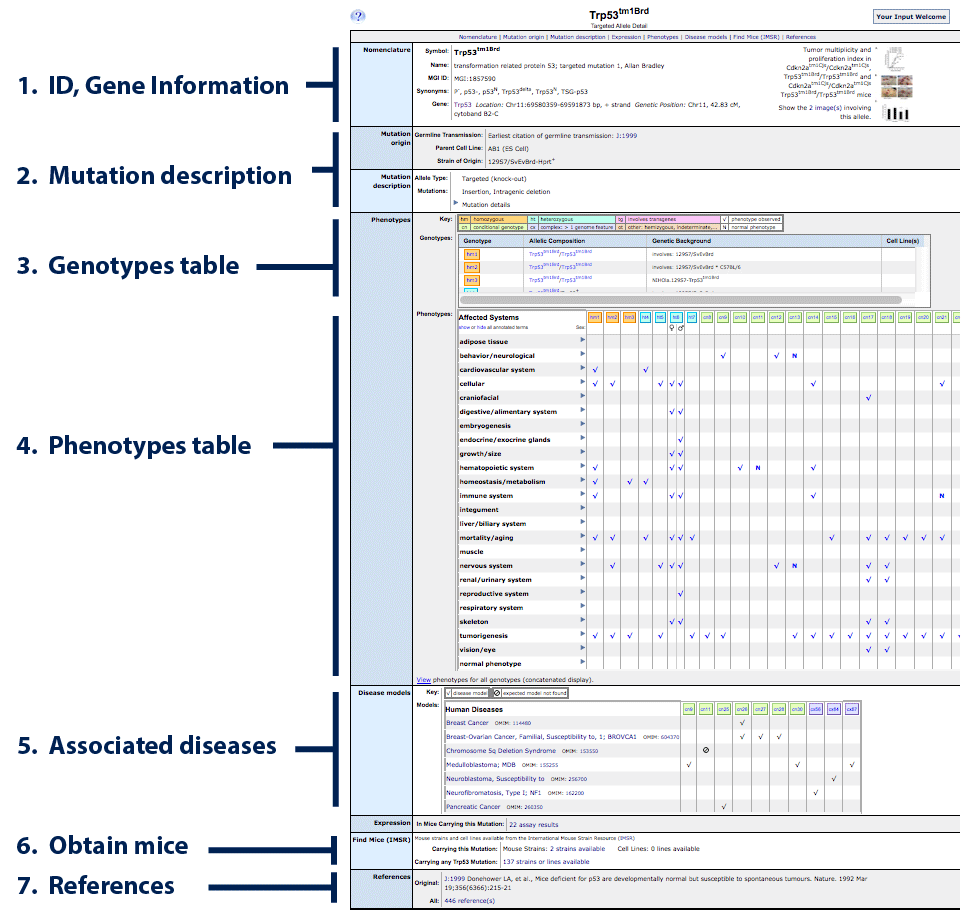
Task: Click the hm1 genotype badge in the Genotypes table
Action: point(472,255)
